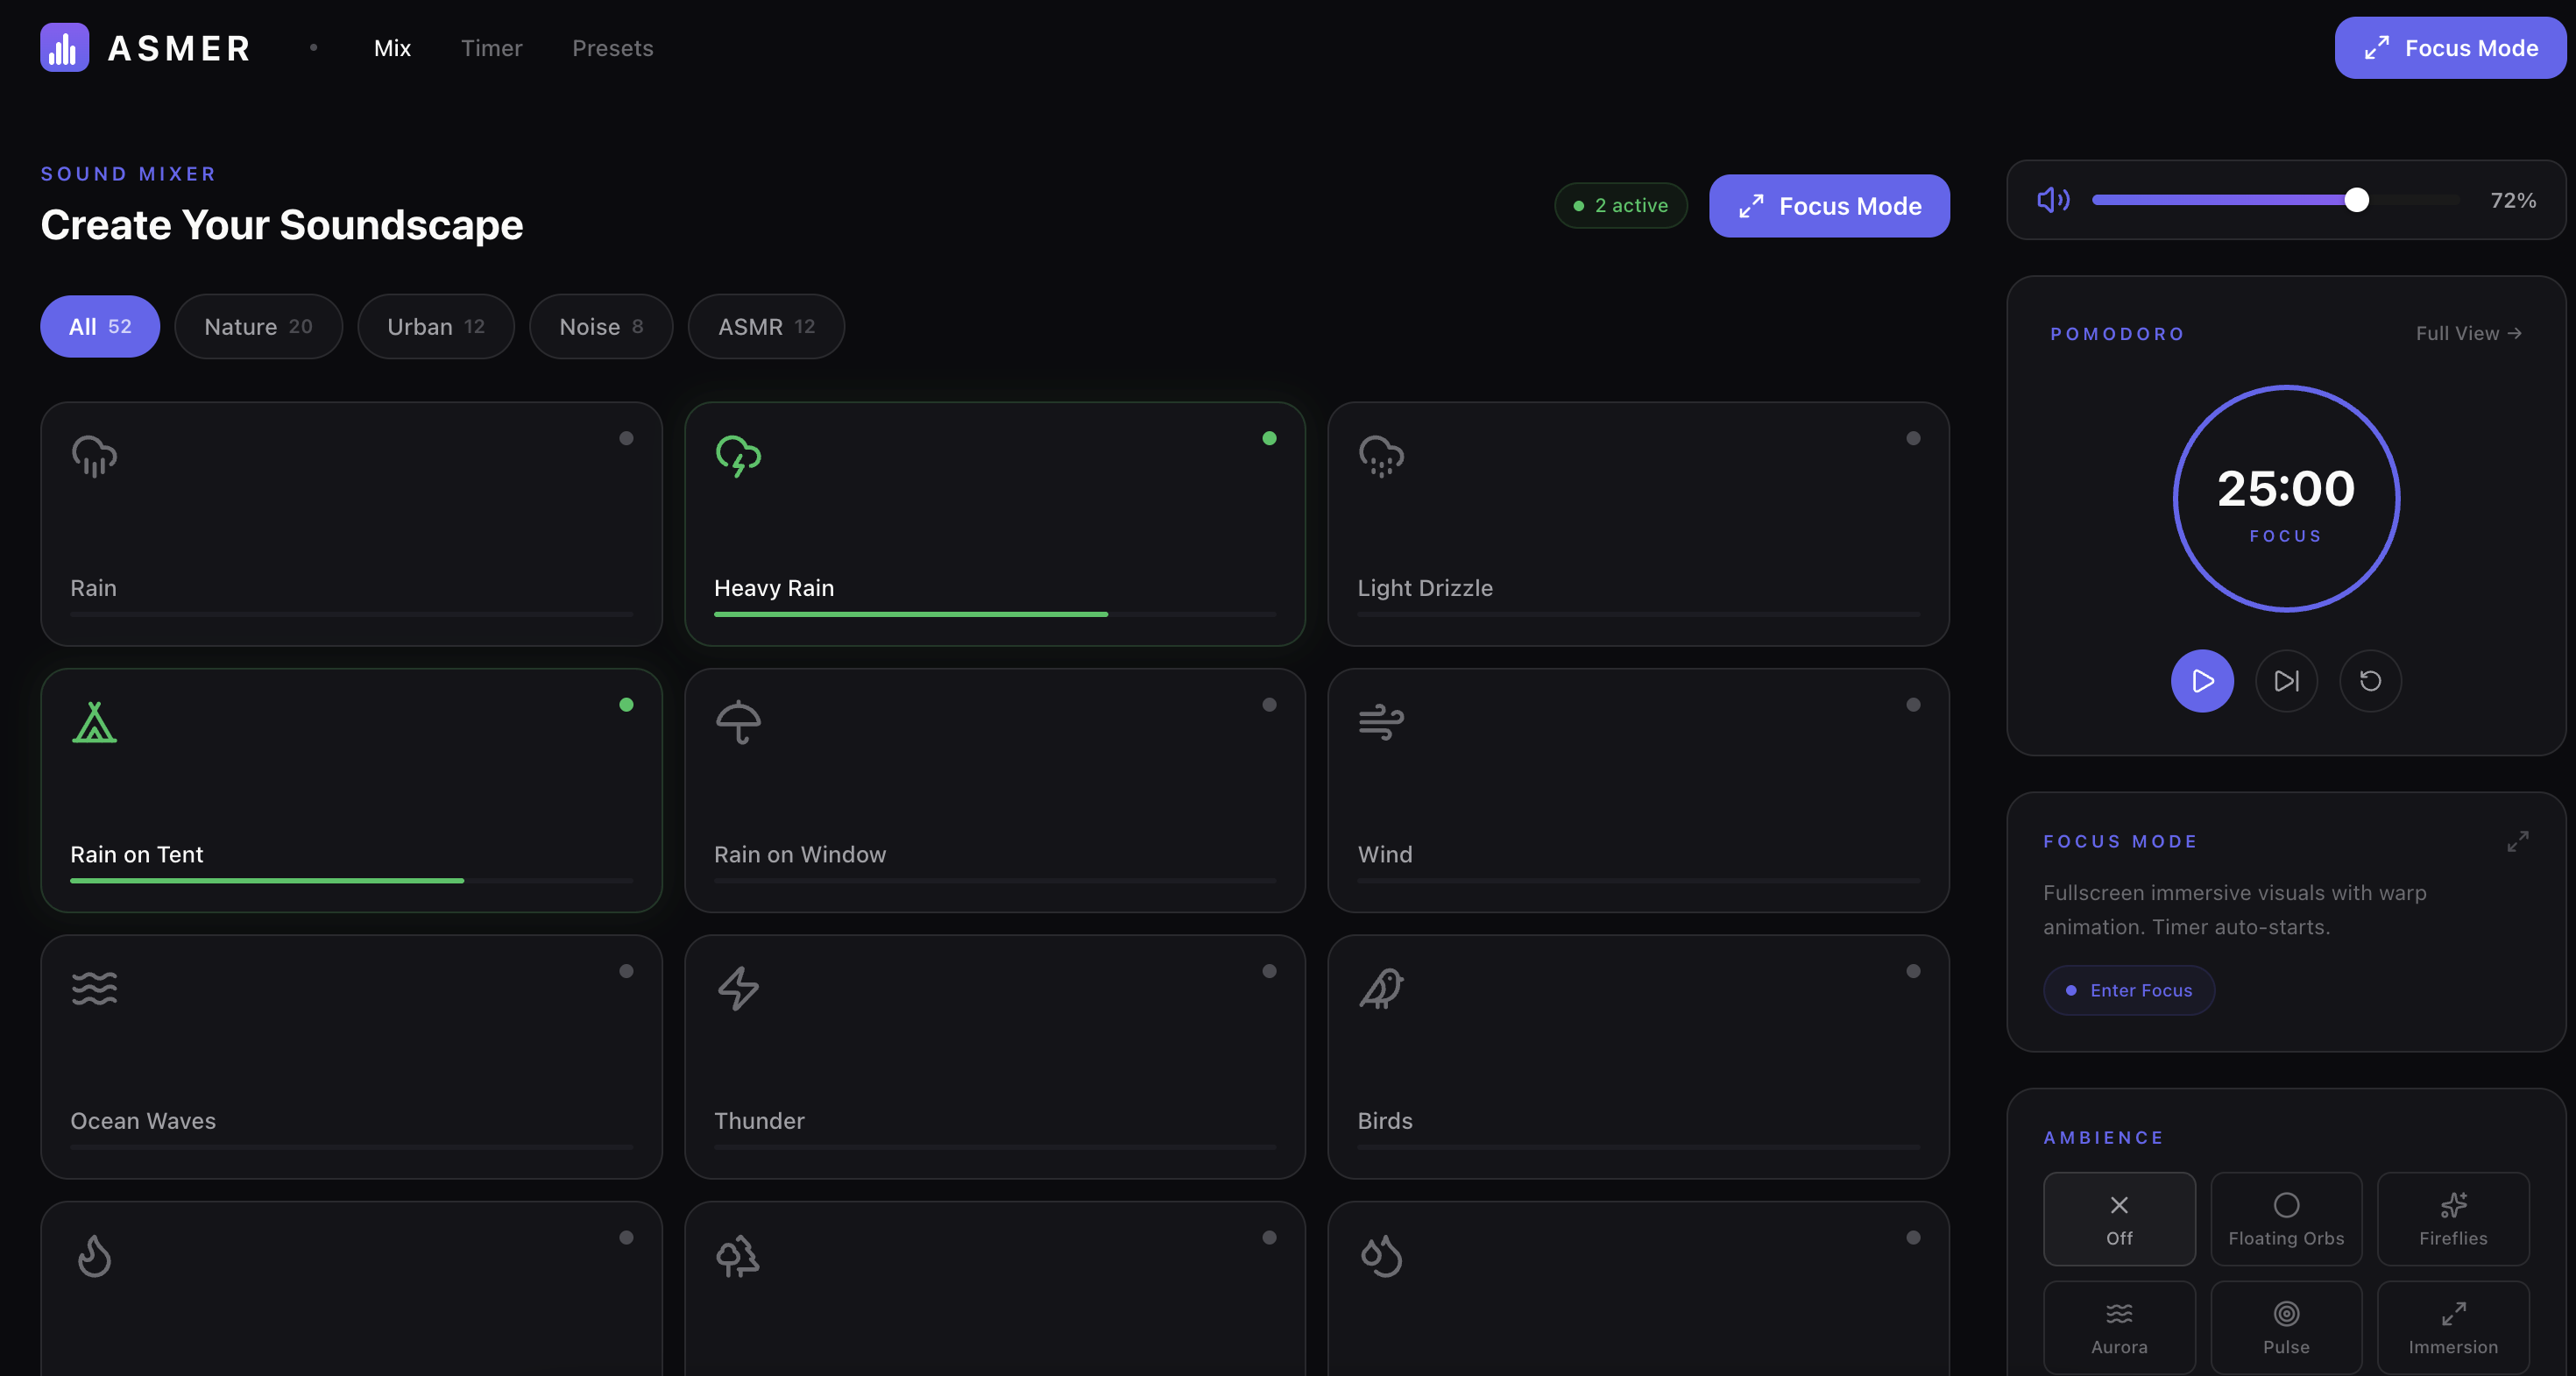Screen dimensions: 2576x1376
Task: Open the Presets section
Action: click(612, 47)
